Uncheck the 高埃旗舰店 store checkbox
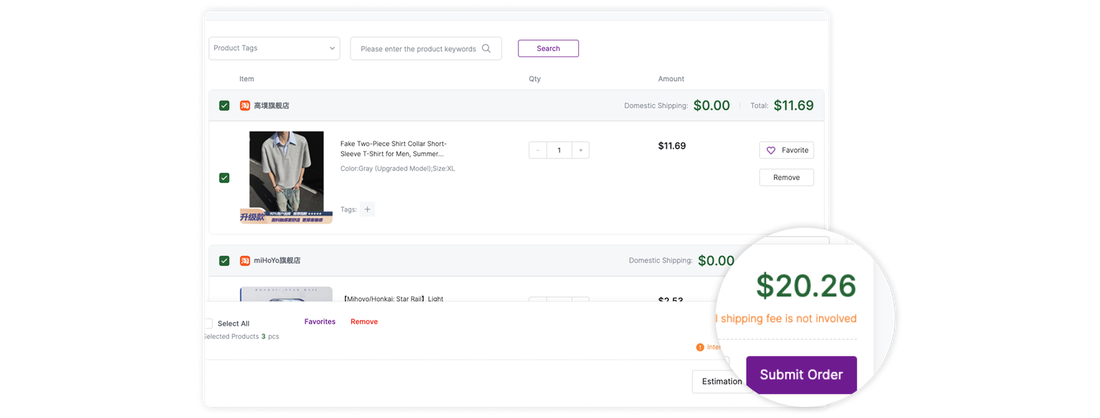 point(224,106)
